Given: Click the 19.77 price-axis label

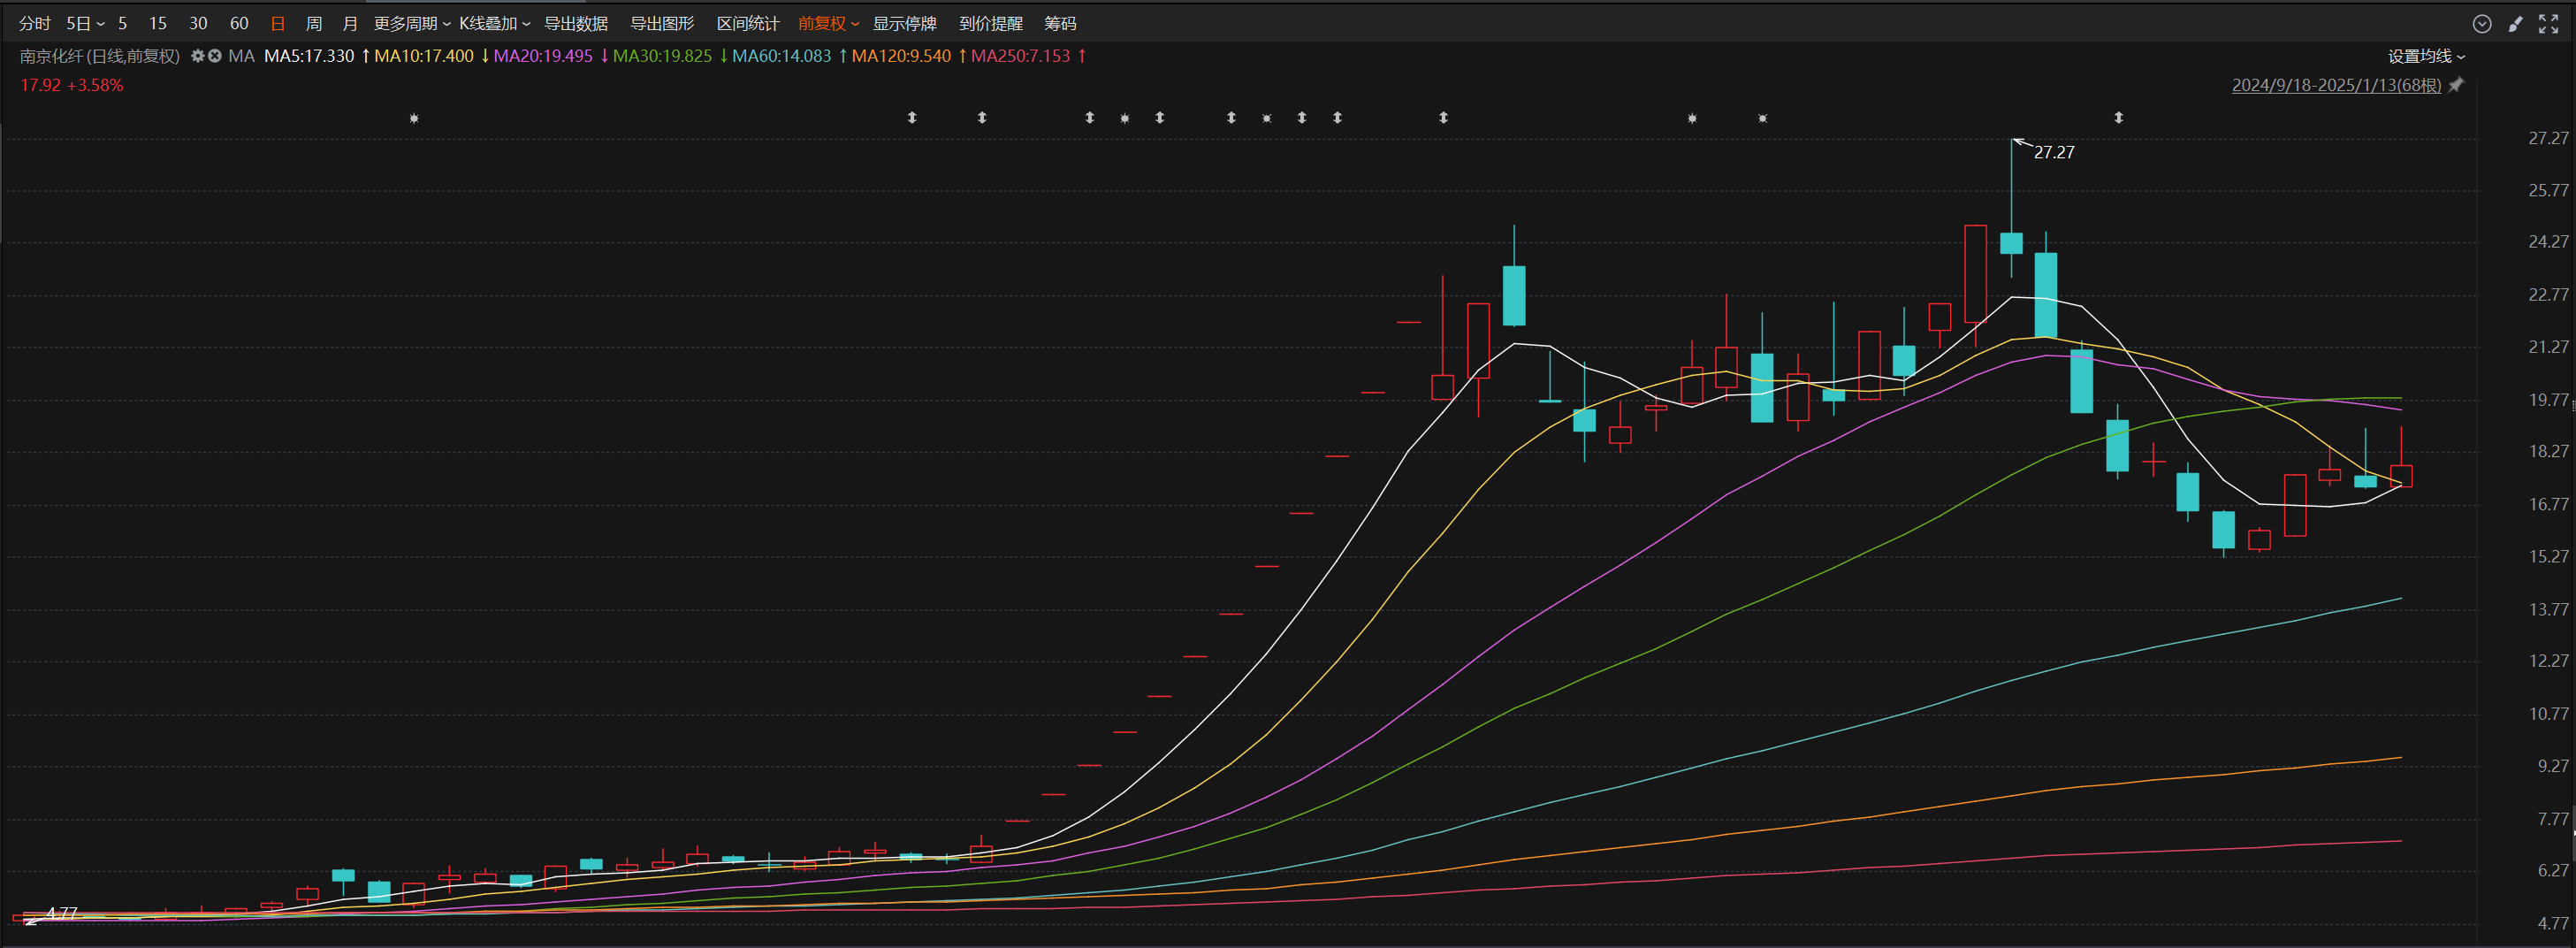Looking at the screenshot, I should [x=2548, y=400].
